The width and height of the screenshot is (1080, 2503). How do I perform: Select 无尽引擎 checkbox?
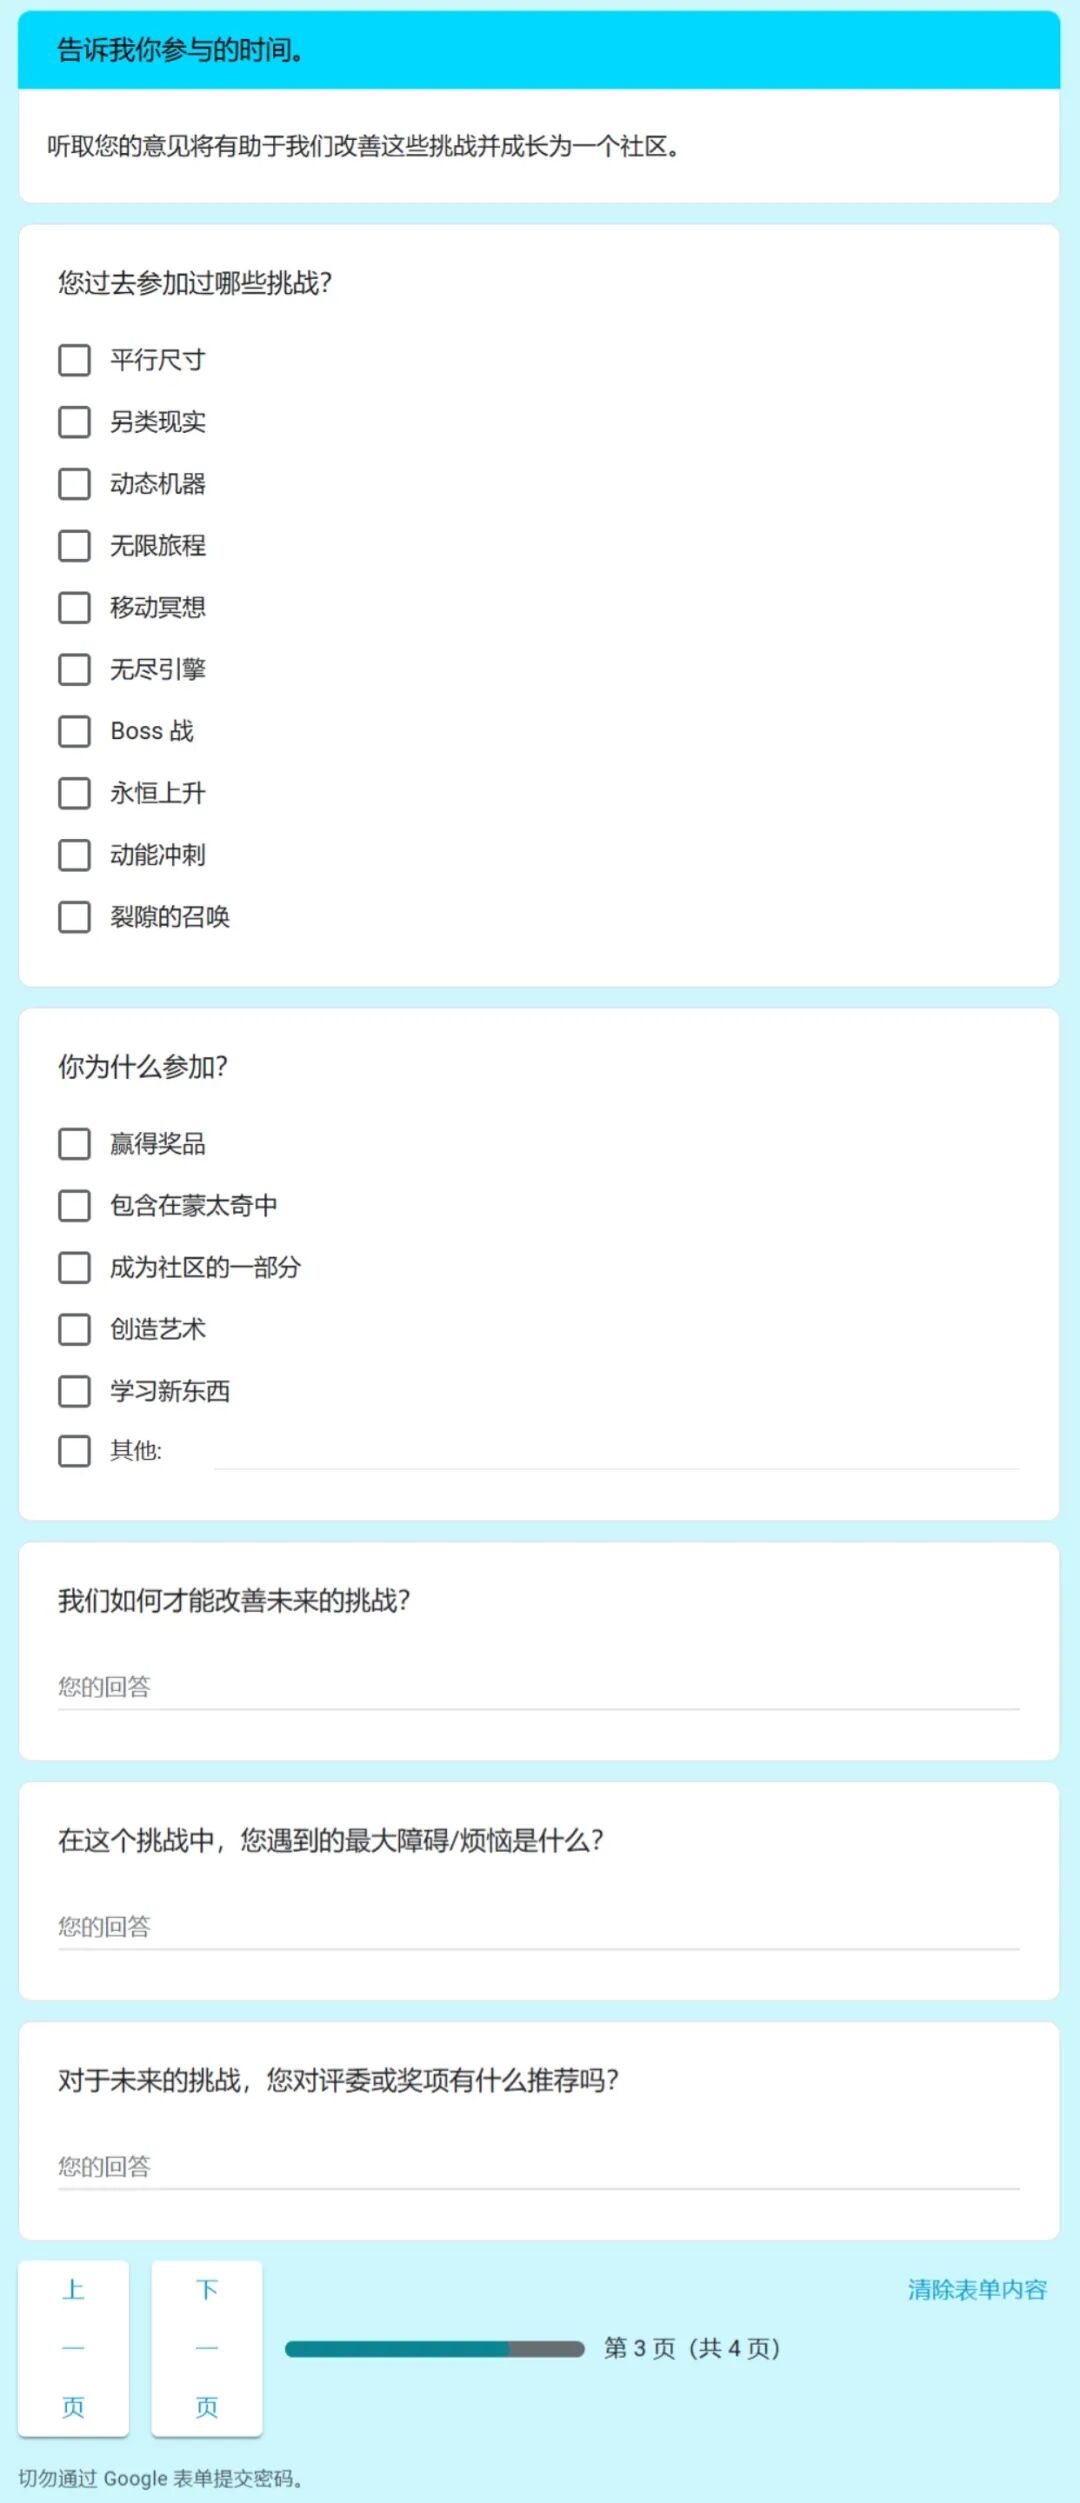[x=74, y=671]
